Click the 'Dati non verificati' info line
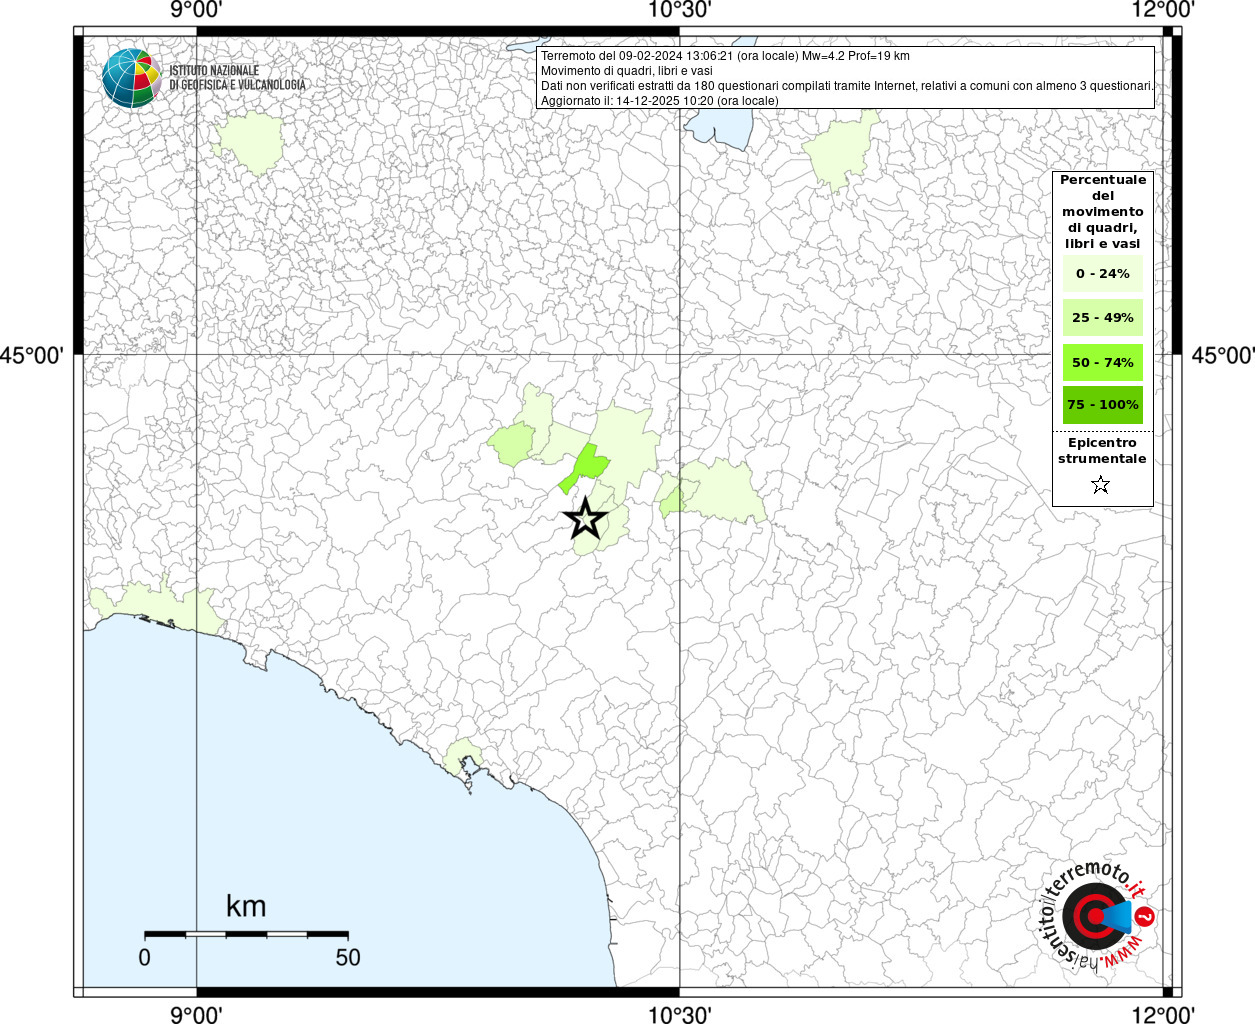The width and height of the screenshot is (1255, 1024). pos(847,86)
